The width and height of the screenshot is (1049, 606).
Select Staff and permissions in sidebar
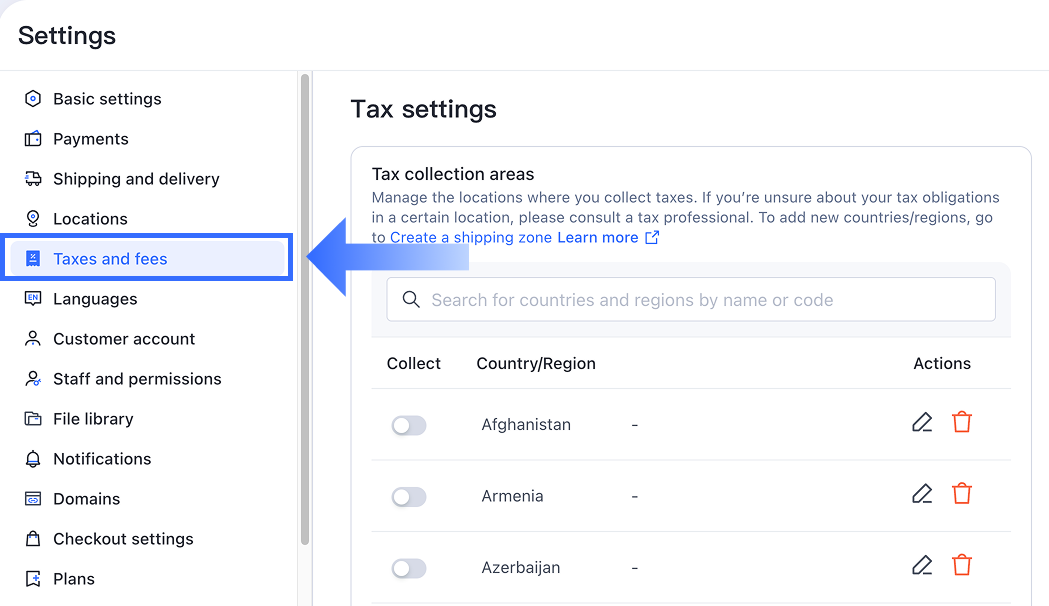pos(137,379)
